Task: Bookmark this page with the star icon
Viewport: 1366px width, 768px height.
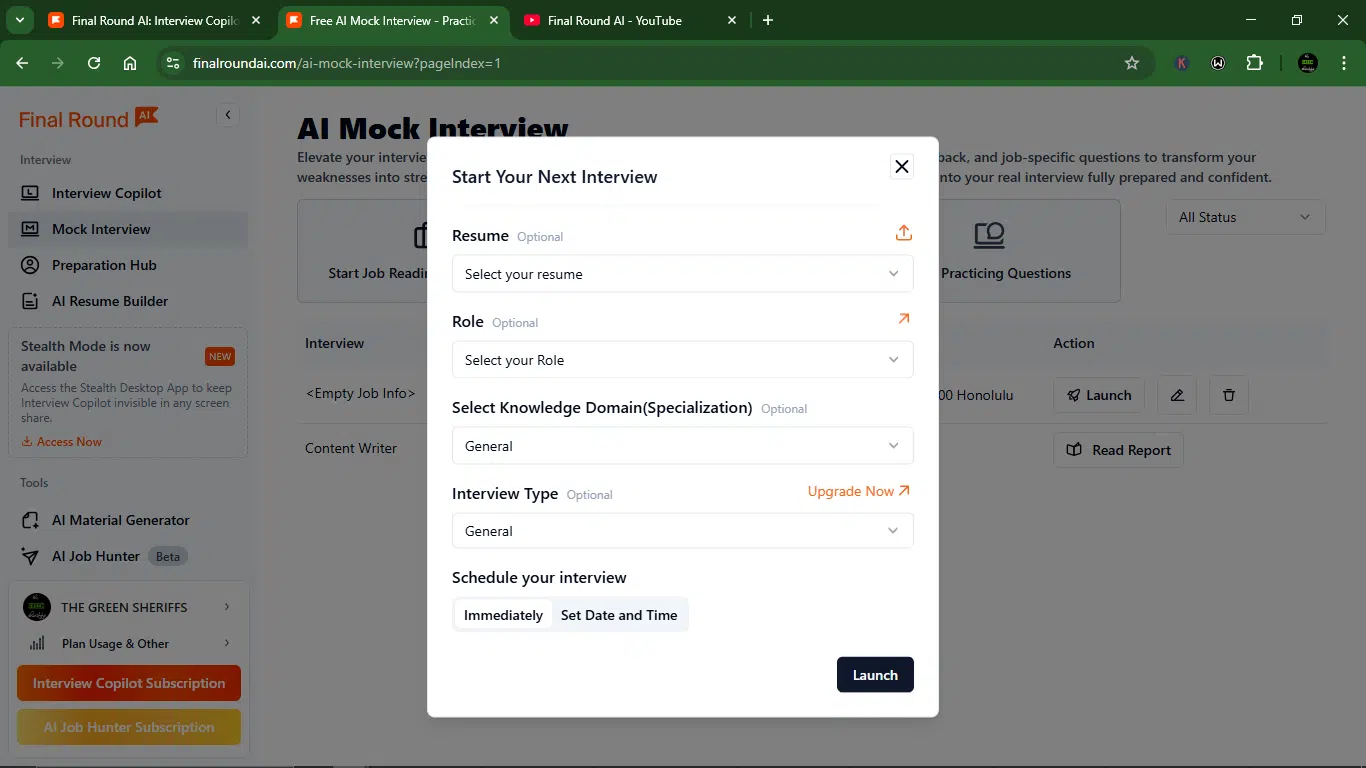Action: click(x=1132, y=63)
